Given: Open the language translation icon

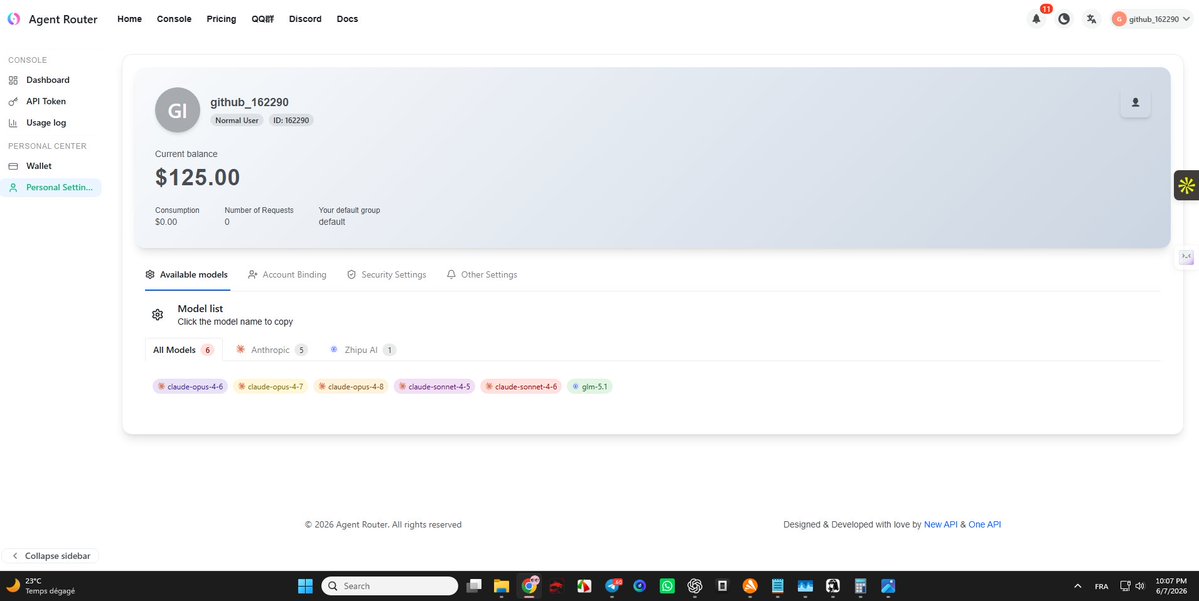Looking at the screenshot, I should (1091, 19).
